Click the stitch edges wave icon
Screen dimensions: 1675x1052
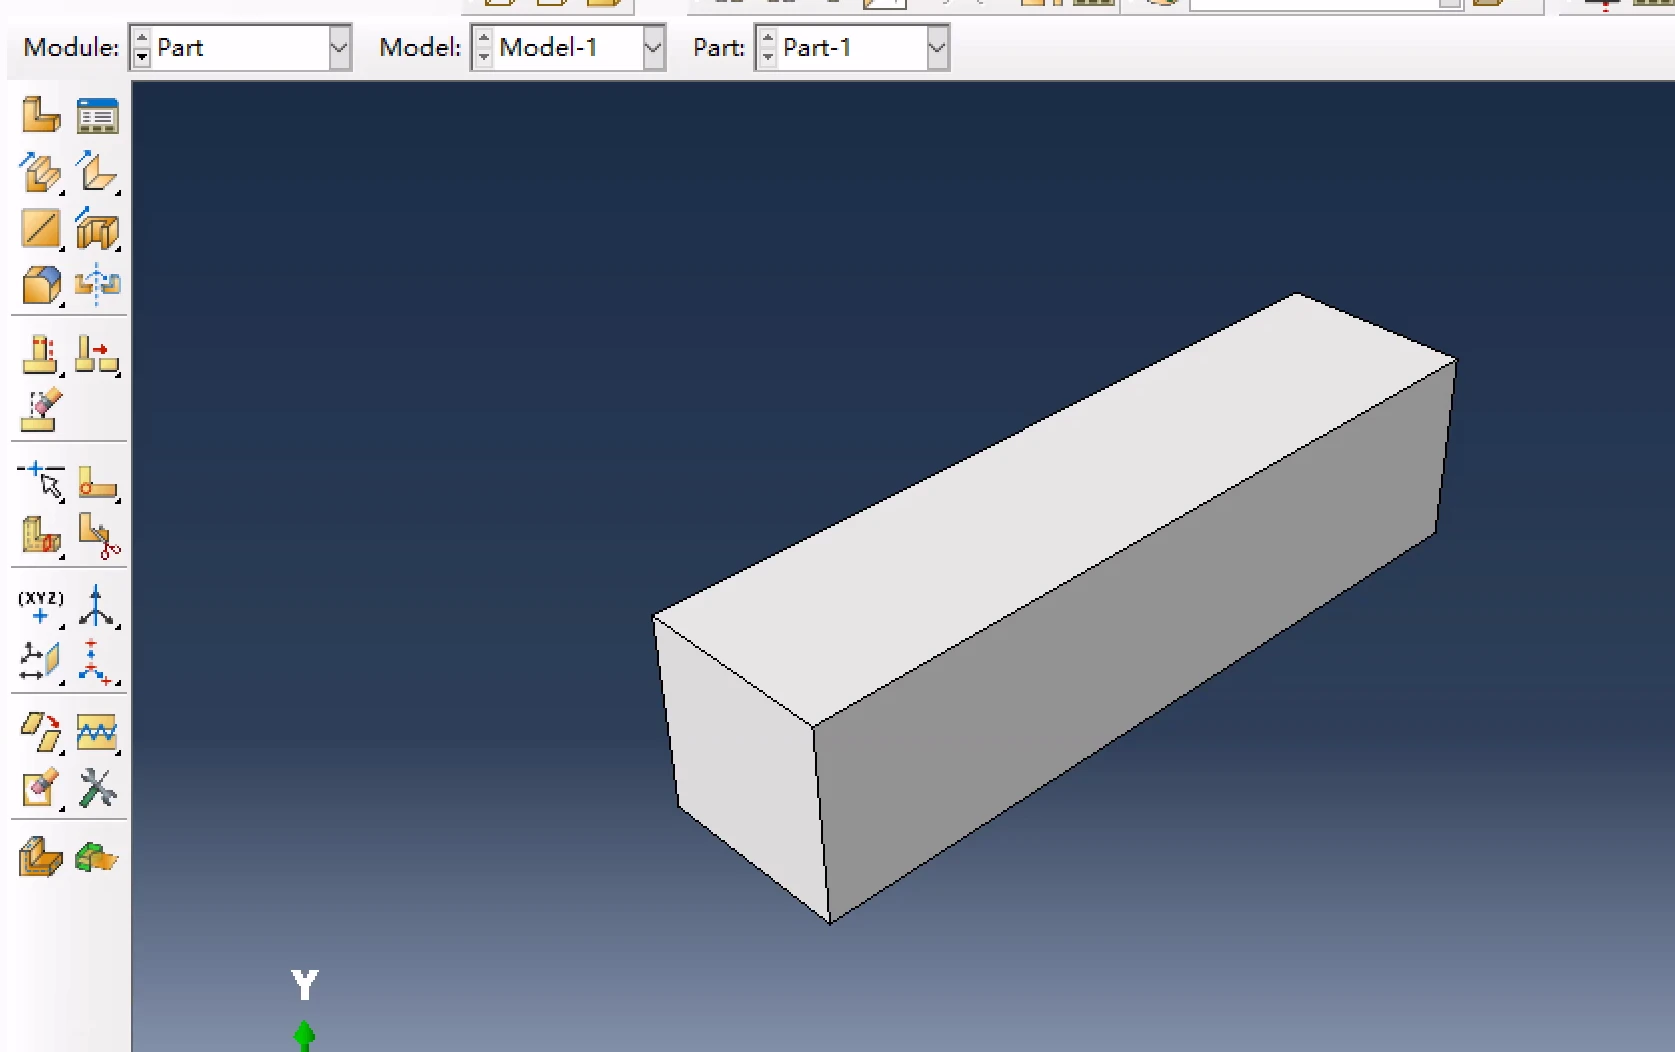click(x=97, y=732)
